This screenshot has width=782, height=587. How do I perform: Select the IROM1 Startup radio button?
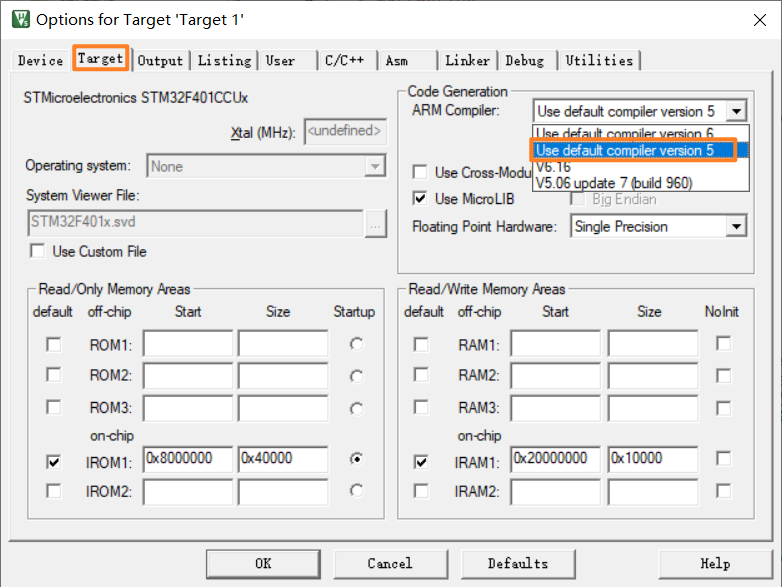click(356, 458)
